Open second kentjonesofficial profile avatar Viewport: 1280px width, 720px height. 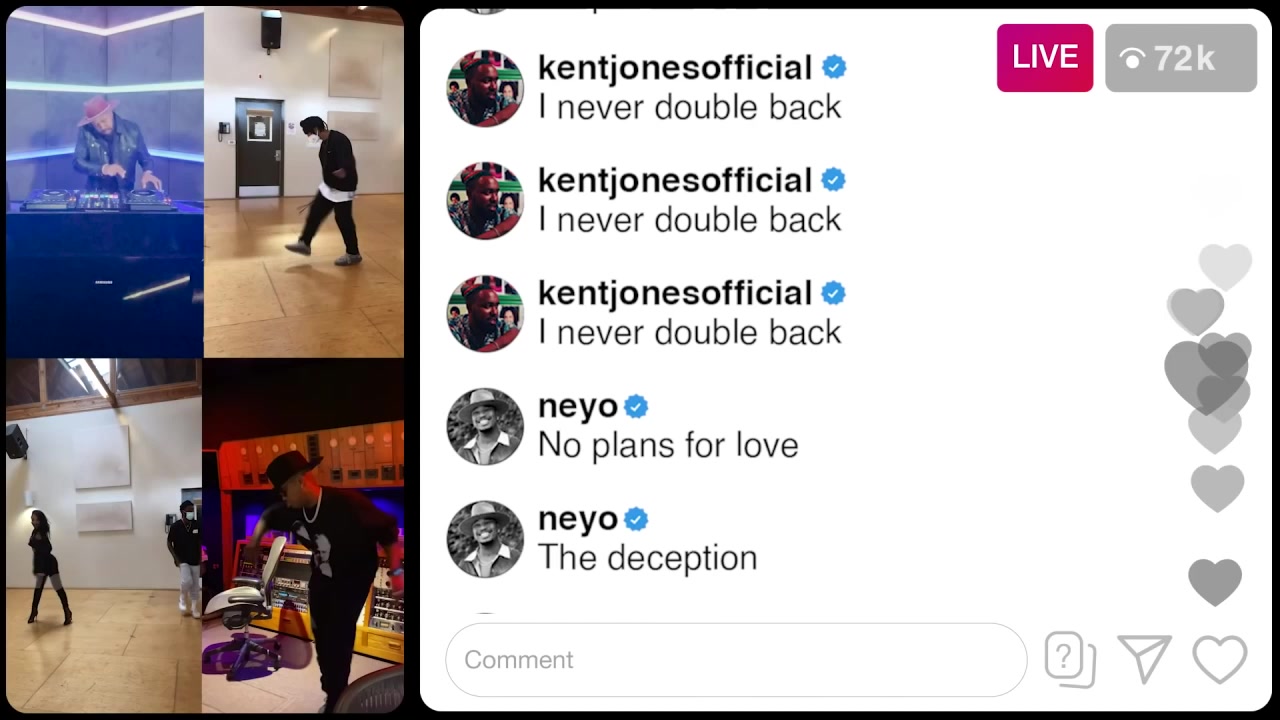click(485, 201)
